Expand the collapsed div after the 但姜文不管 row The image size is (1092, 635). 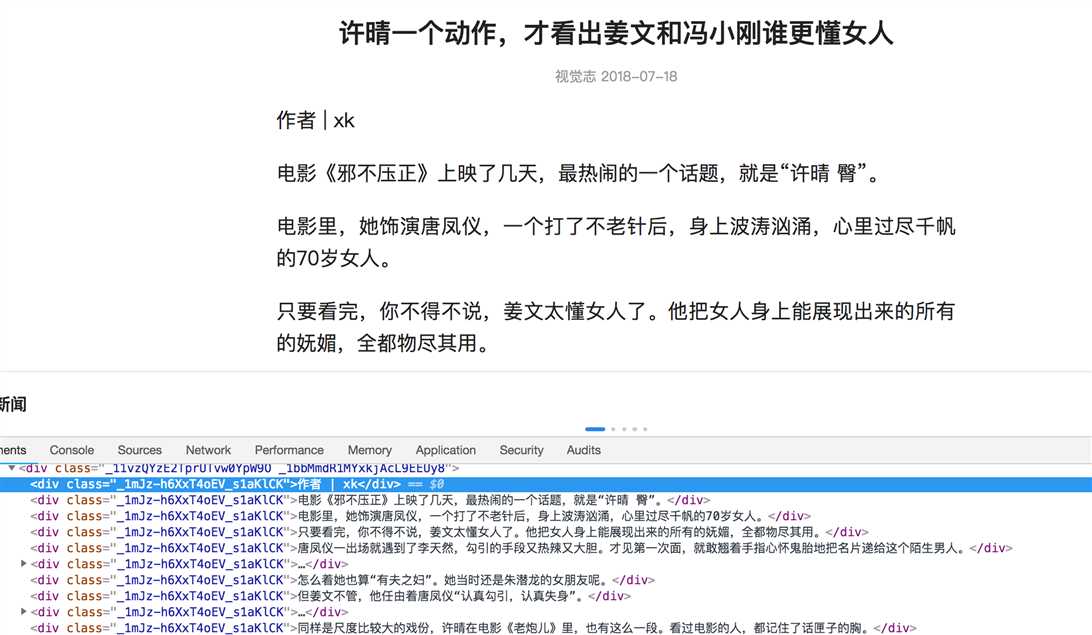tap(24, 611)
